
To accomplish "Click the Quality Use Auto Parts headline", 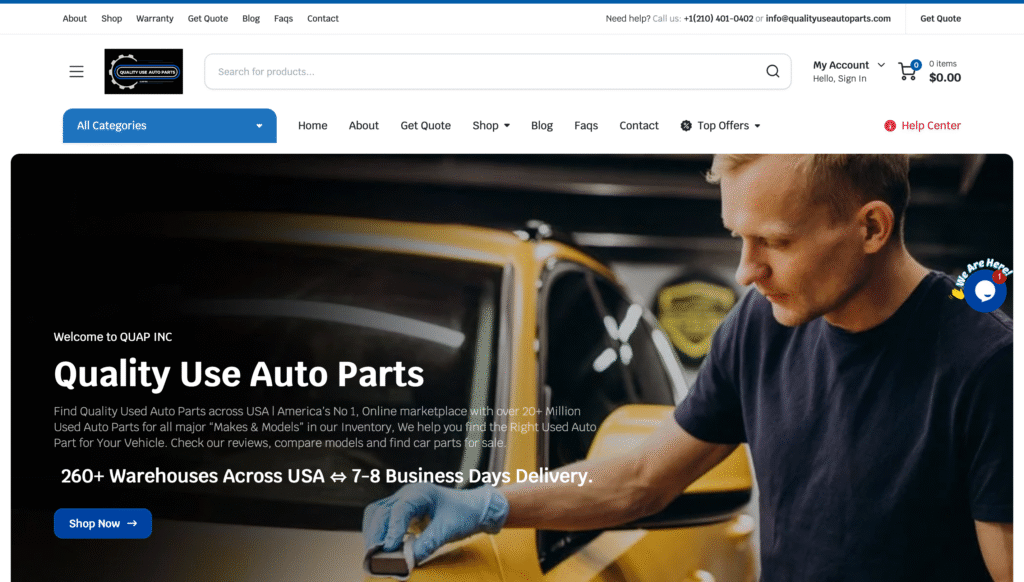I will (x=239, y=374).
